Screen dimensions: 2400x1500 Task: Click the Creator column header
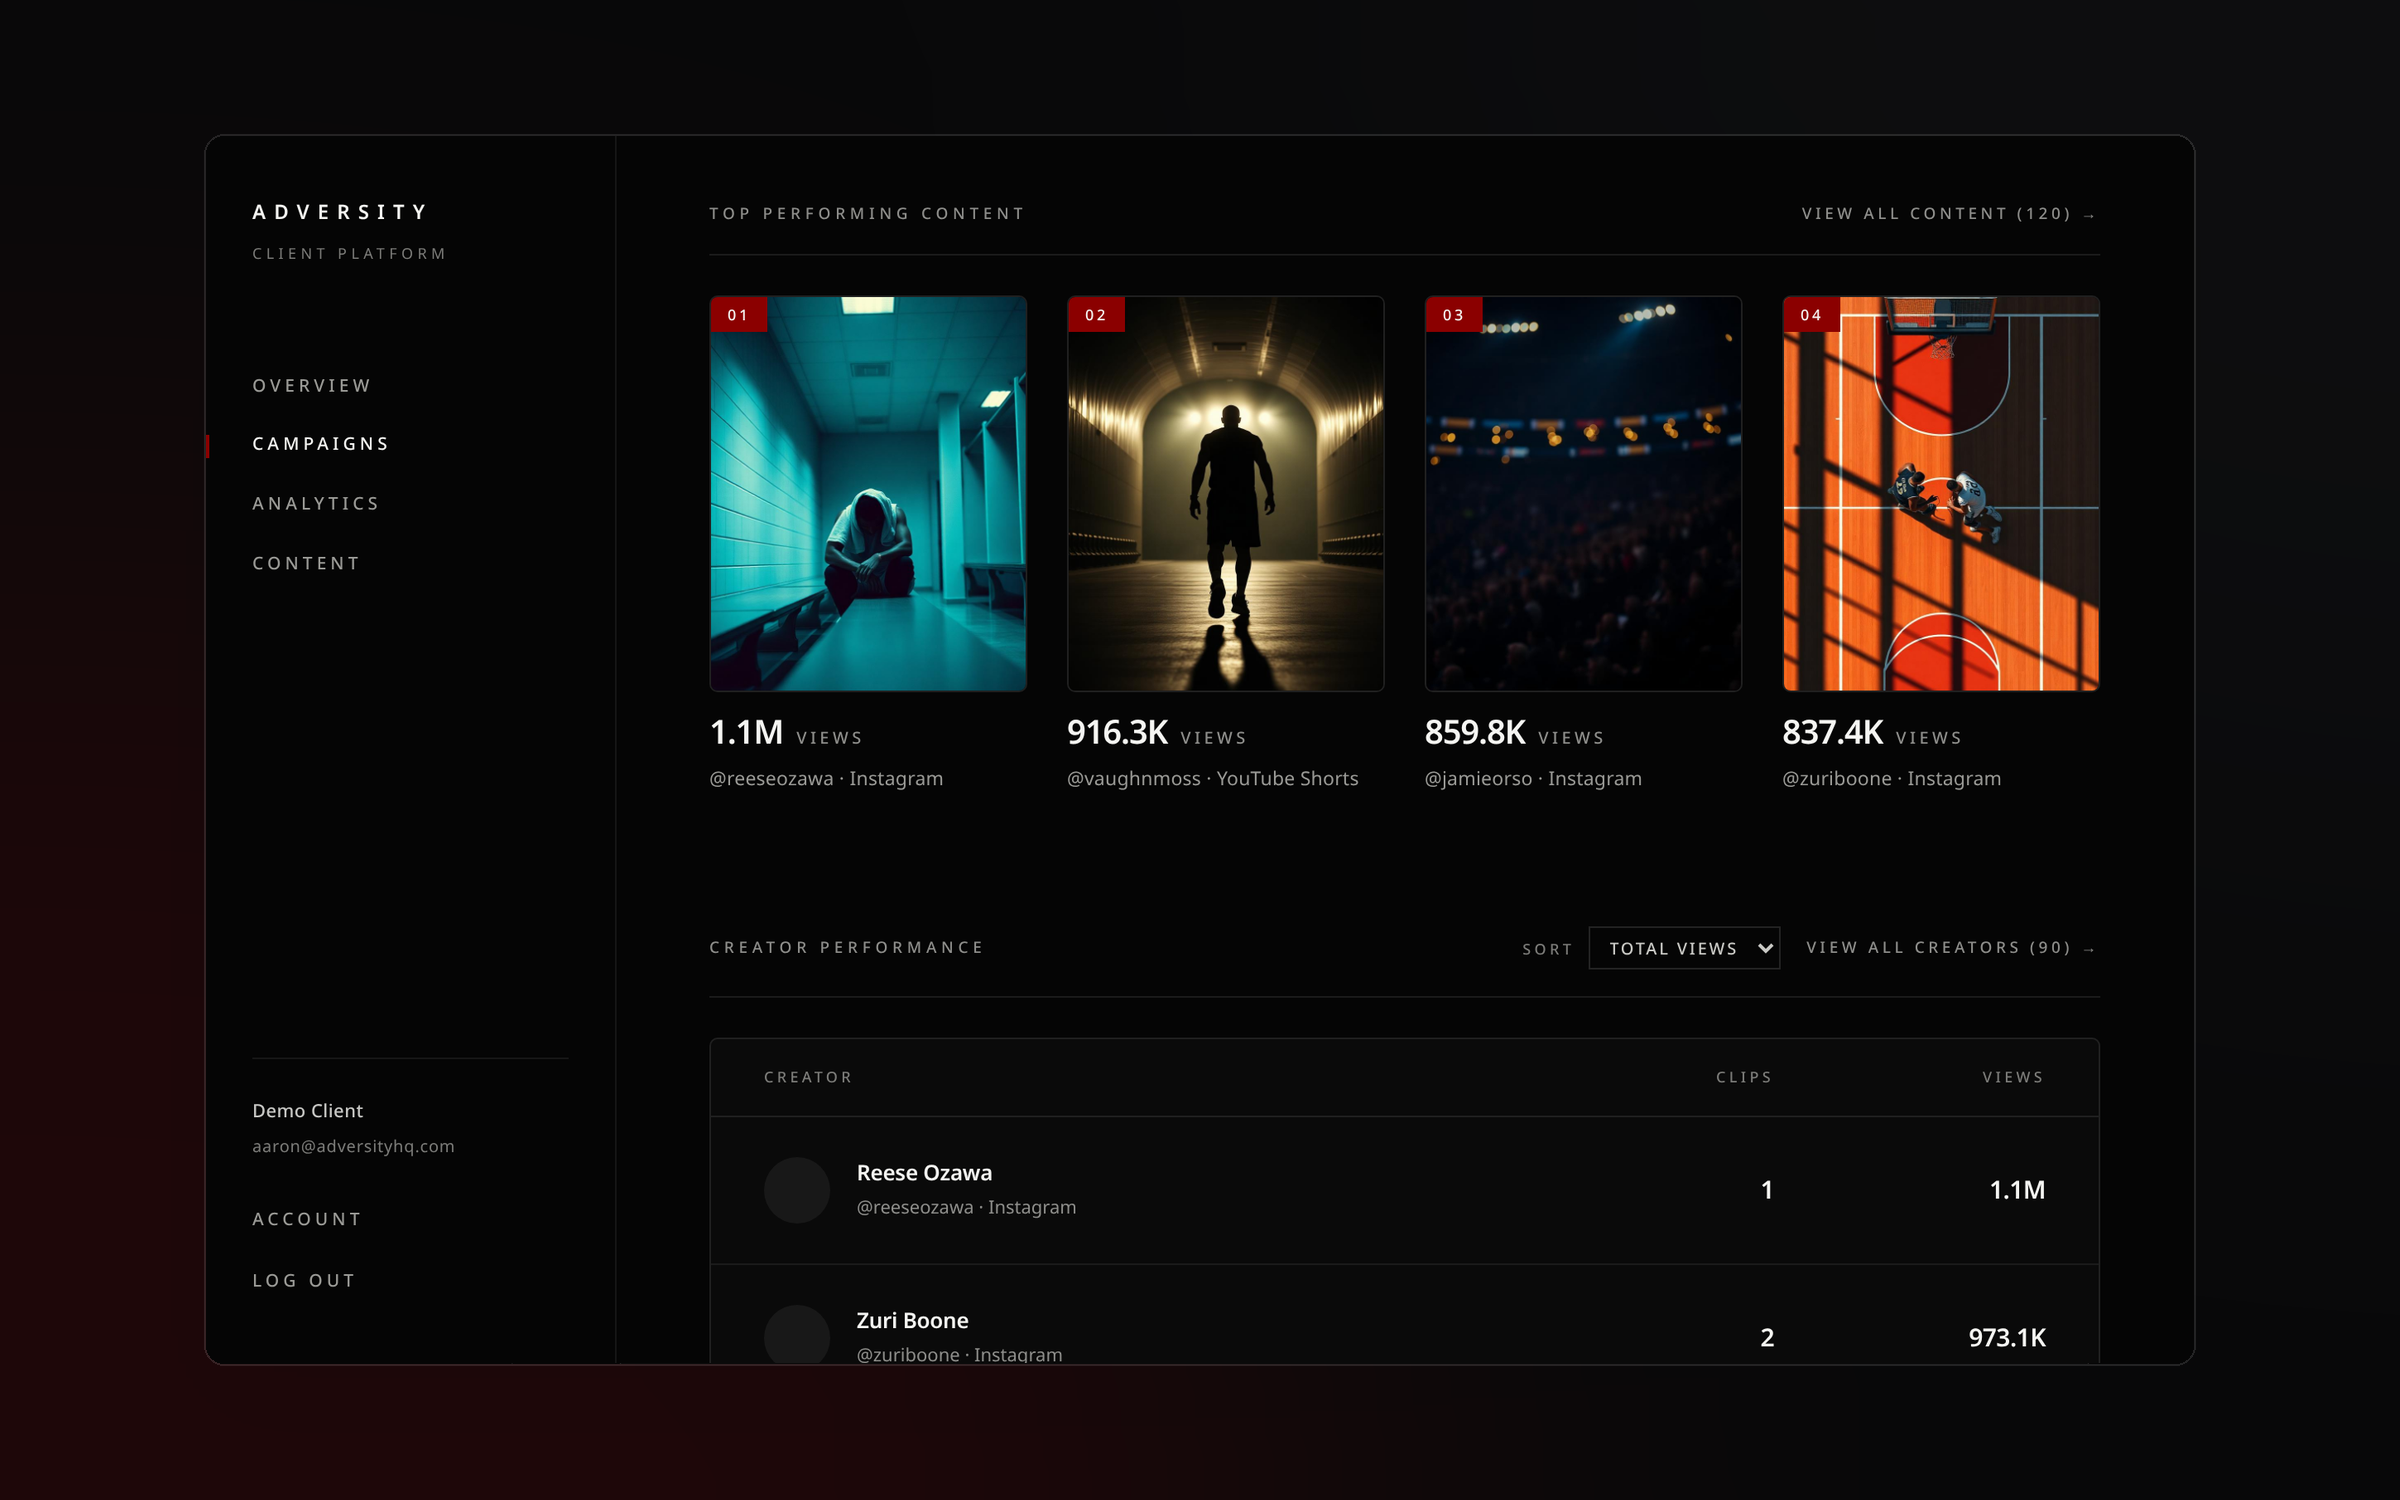tap(808, 1077)
